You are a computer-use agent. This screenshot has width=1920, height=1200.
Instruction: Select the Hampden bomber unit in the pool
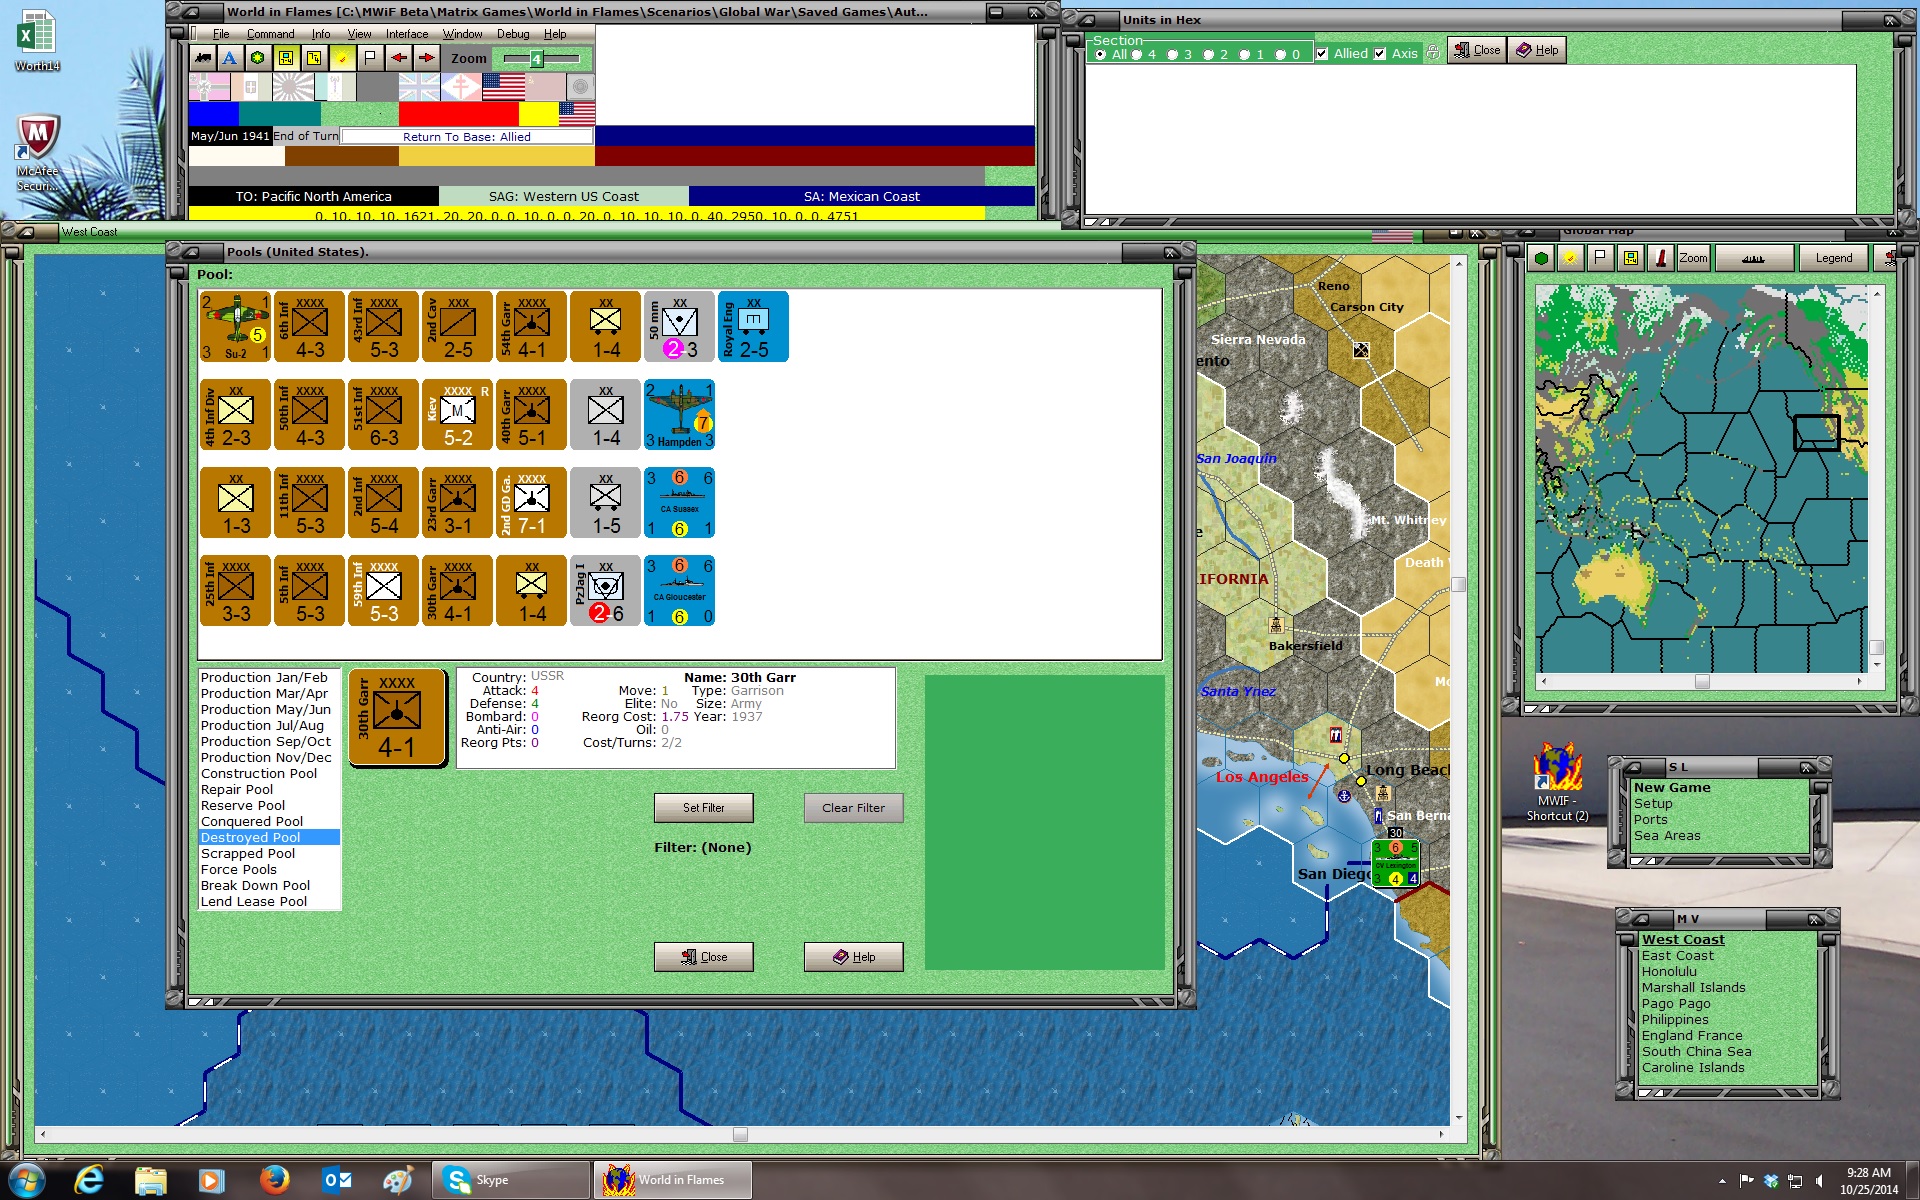[680, 415]
